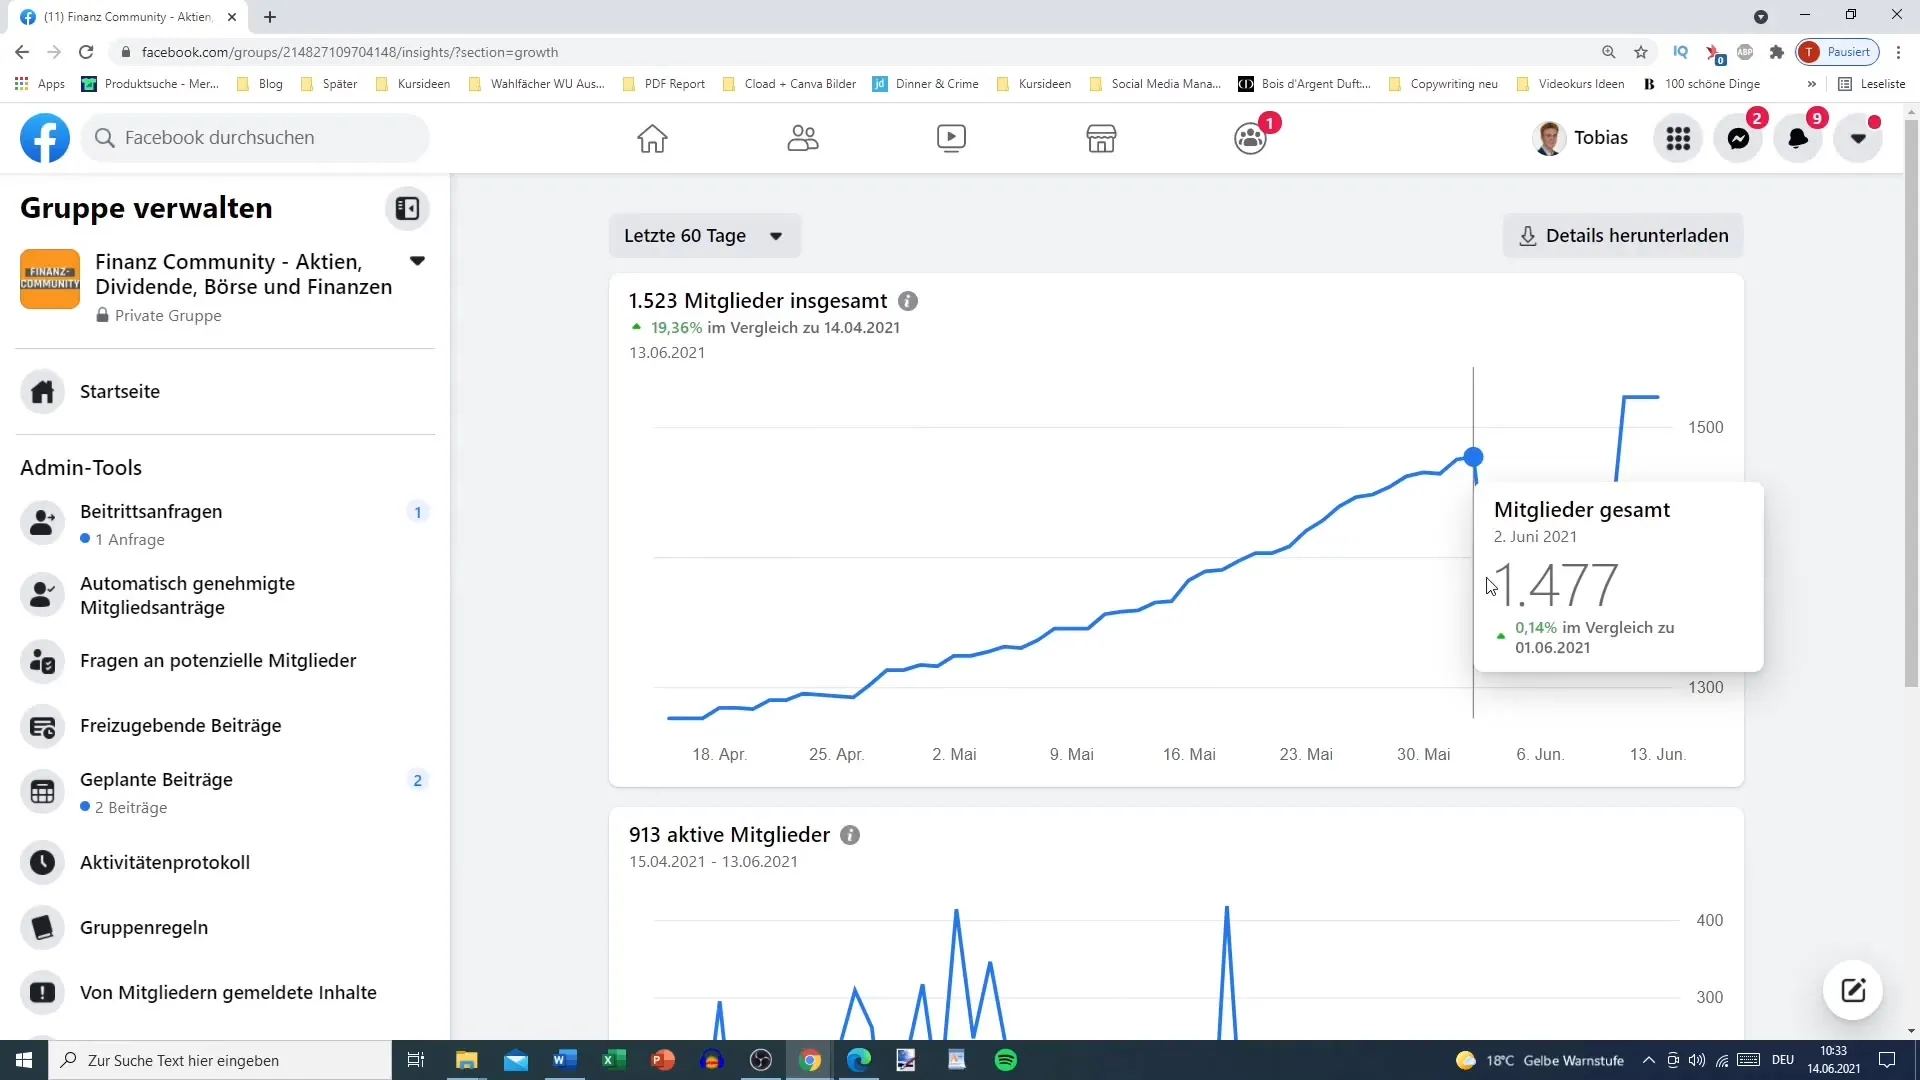1920x1080 pixels.
Task: Click the Beitrittsanfragen admin icon
Action: tap(42, 522)
